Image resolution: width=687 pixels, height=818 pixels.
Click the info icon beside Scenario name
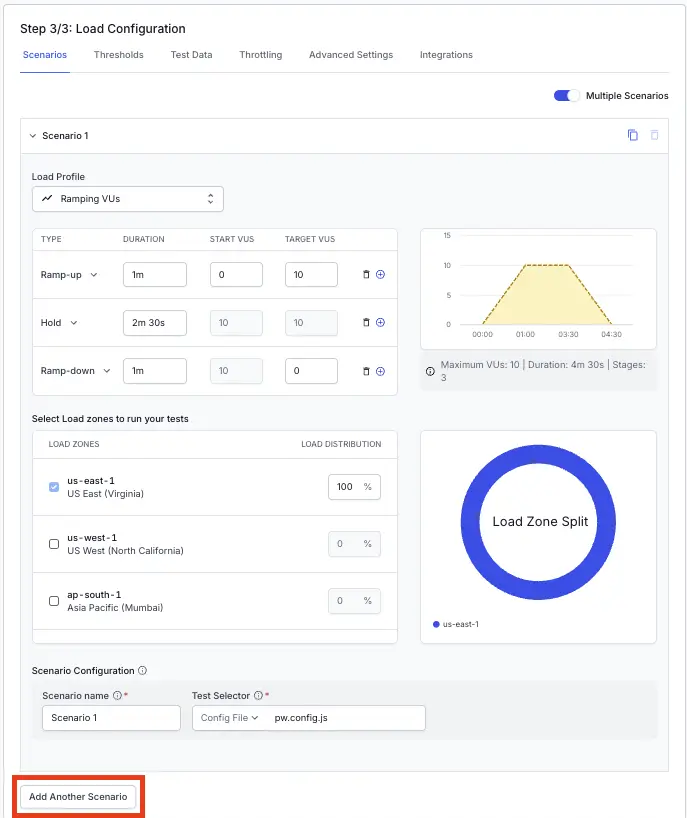click(117, 695)
